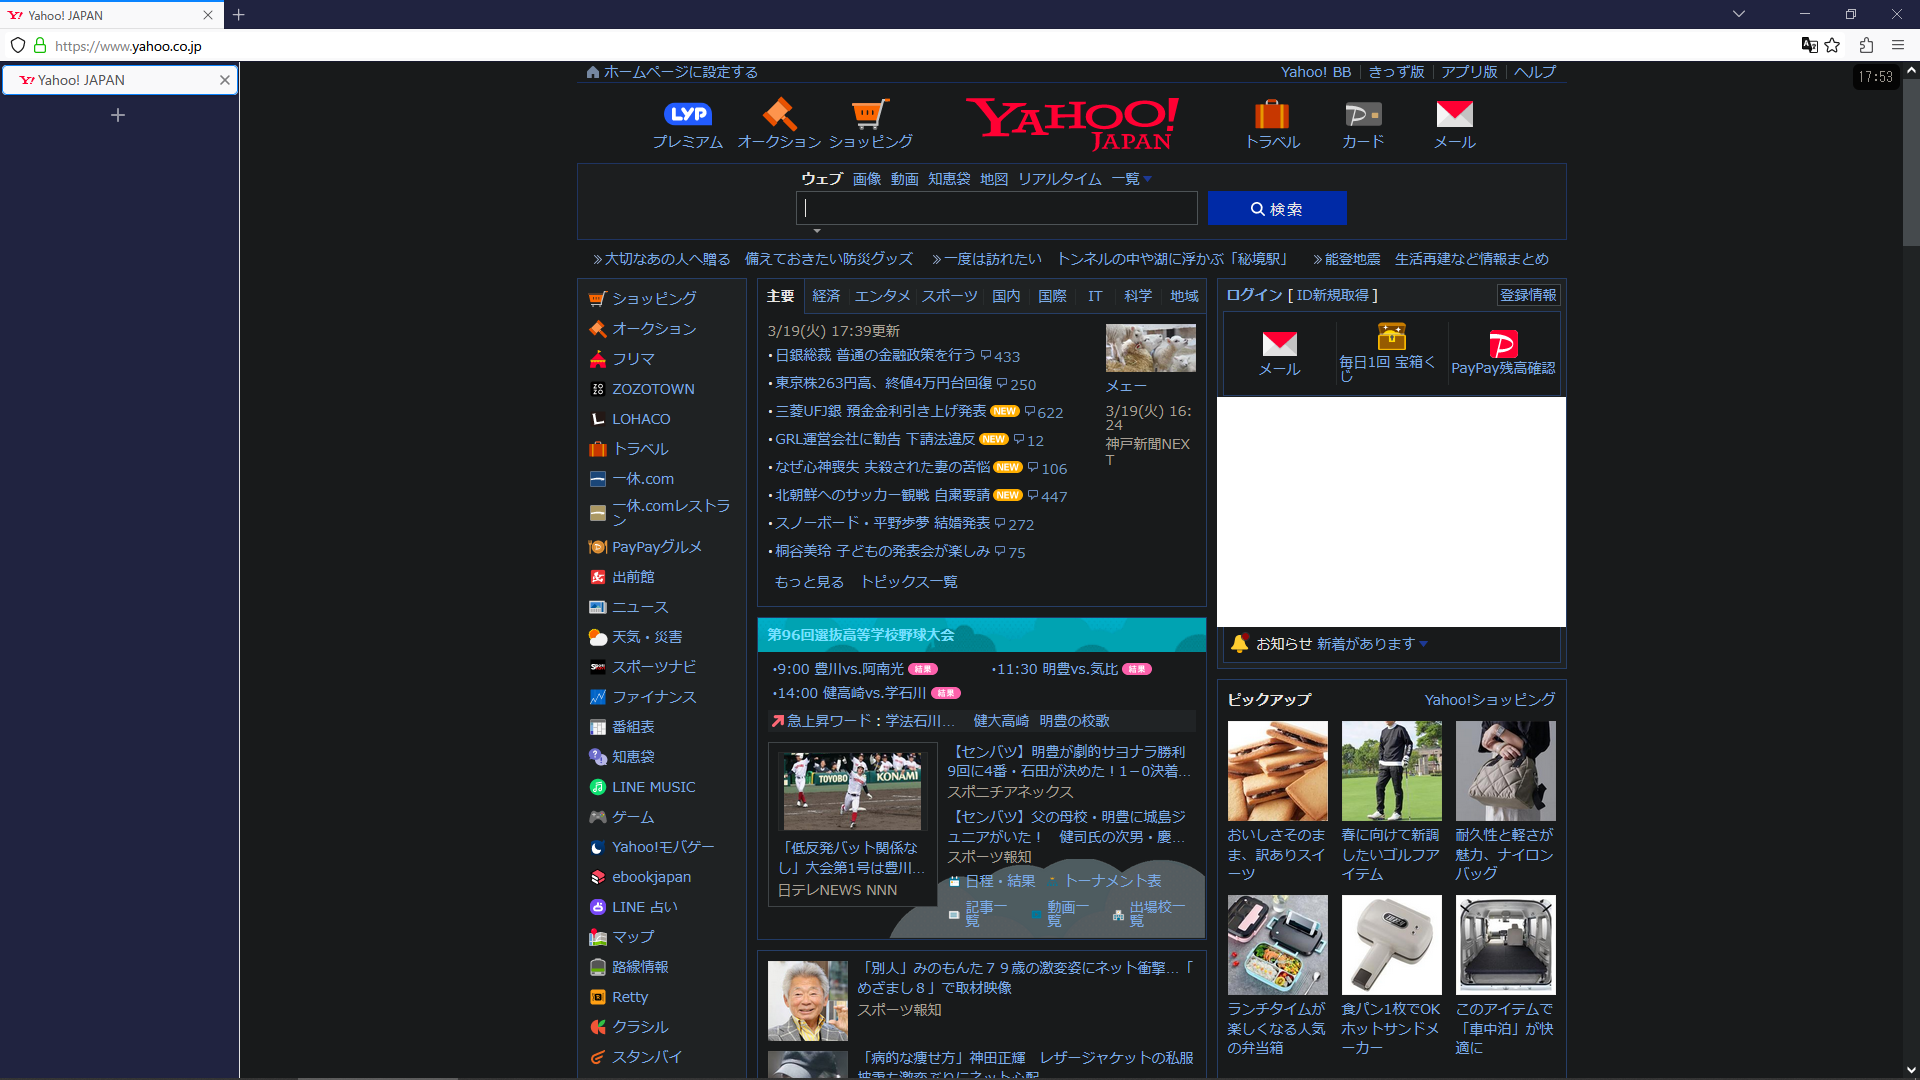Open 路線情報 in the service list
1920x1080 pixels.
(x=640, y=967)
